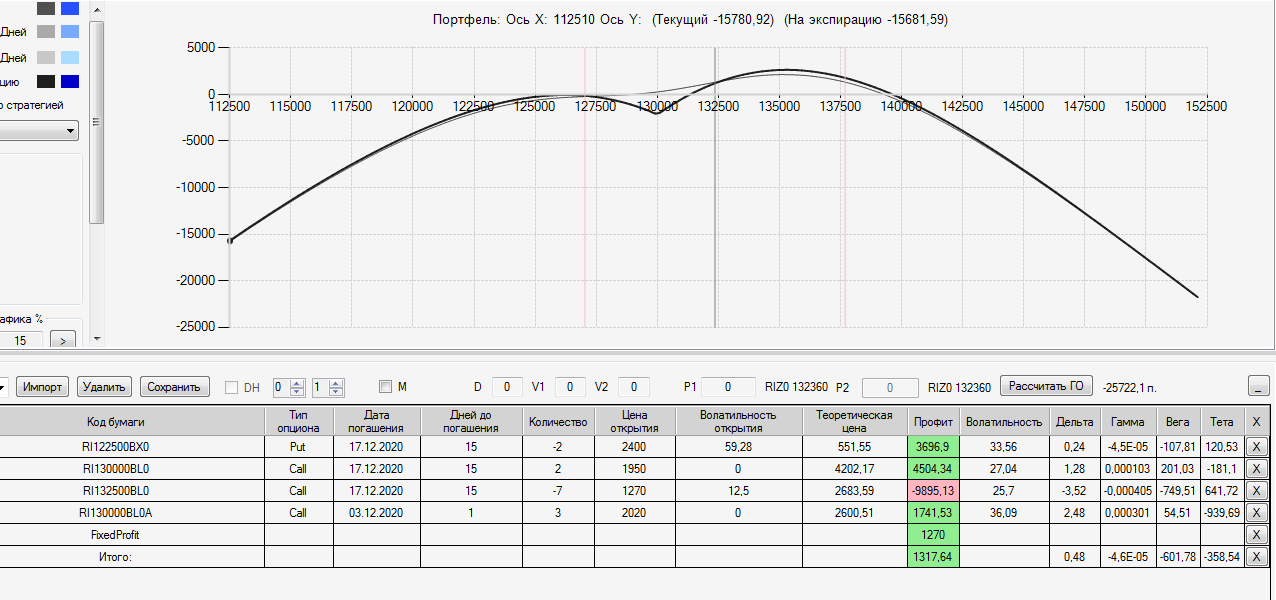
Task: Sort by the Код бумаги column header
Action: (130, 422)
